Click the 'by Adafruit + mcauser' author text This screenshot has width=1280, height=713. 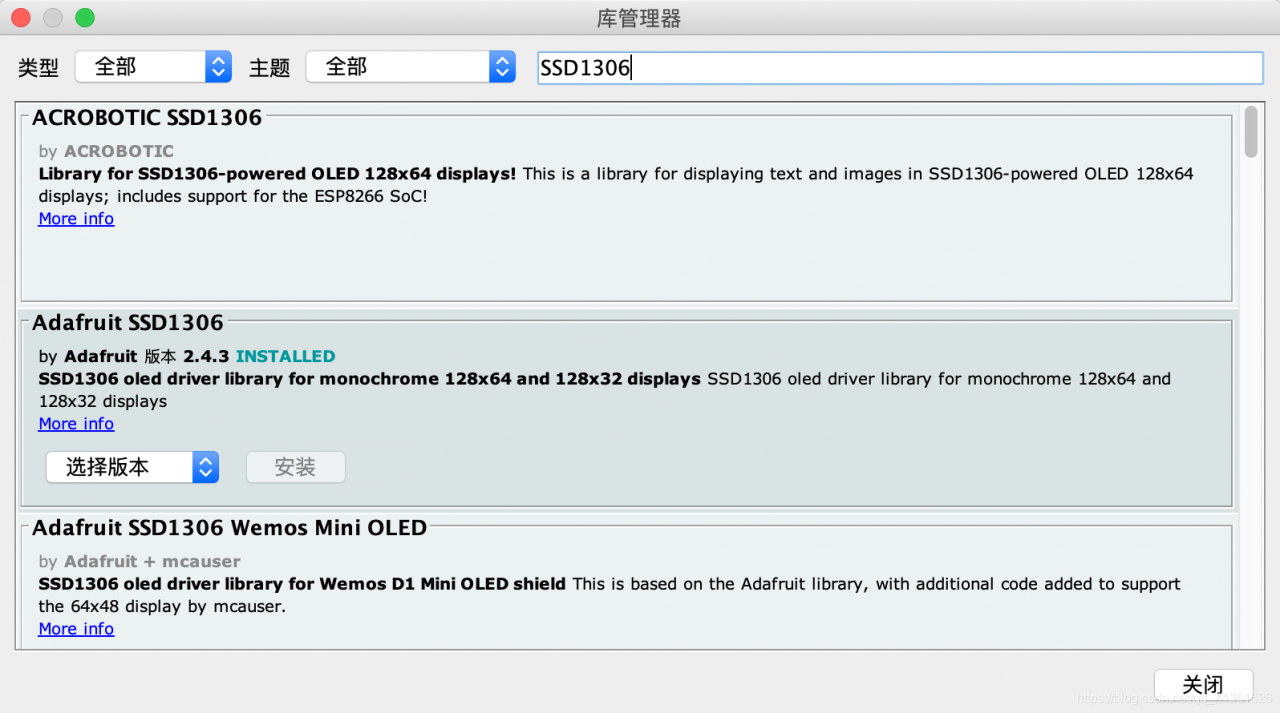point(140,562)
